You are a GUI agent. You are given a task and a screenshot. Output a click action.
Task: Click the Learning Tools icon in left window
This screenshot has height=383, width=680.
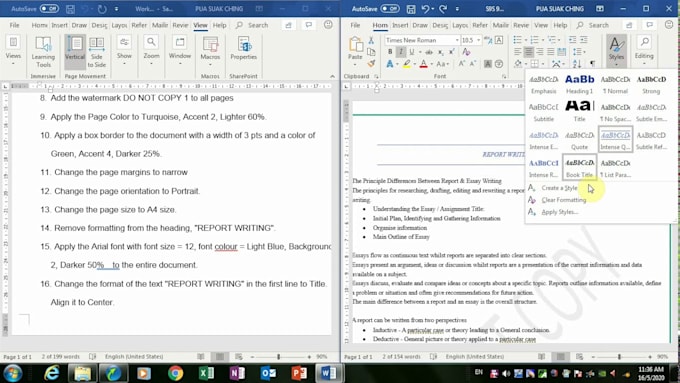pos(43,52)
